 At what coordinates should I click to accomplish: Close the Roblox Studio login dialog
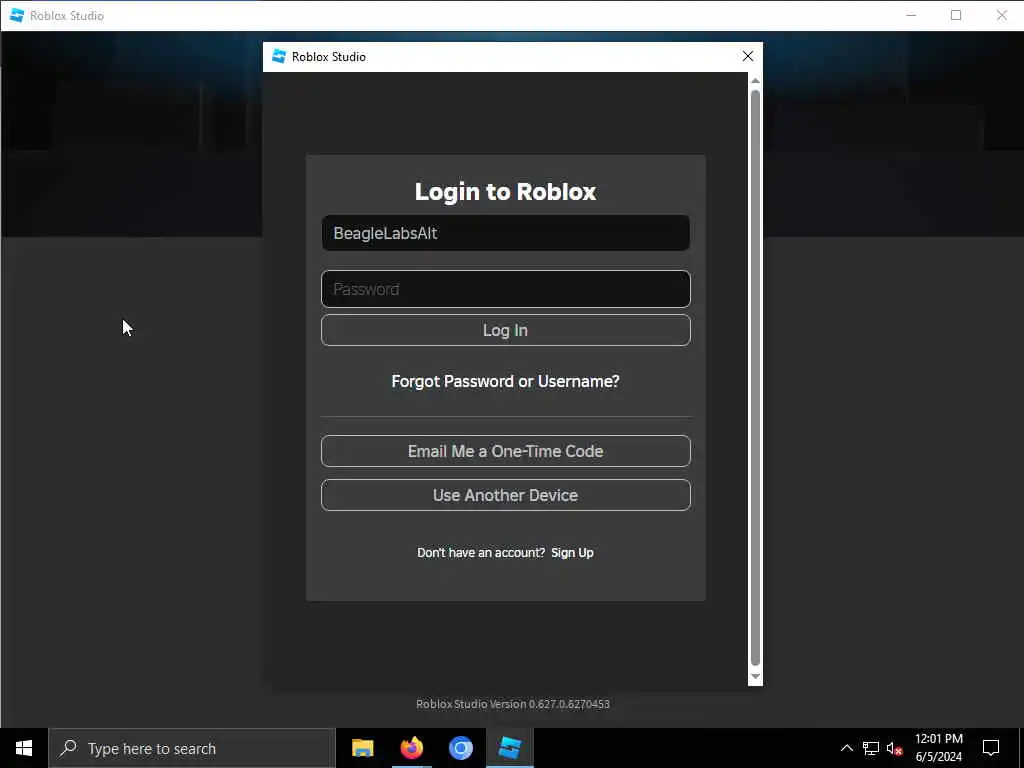point(748,57)
